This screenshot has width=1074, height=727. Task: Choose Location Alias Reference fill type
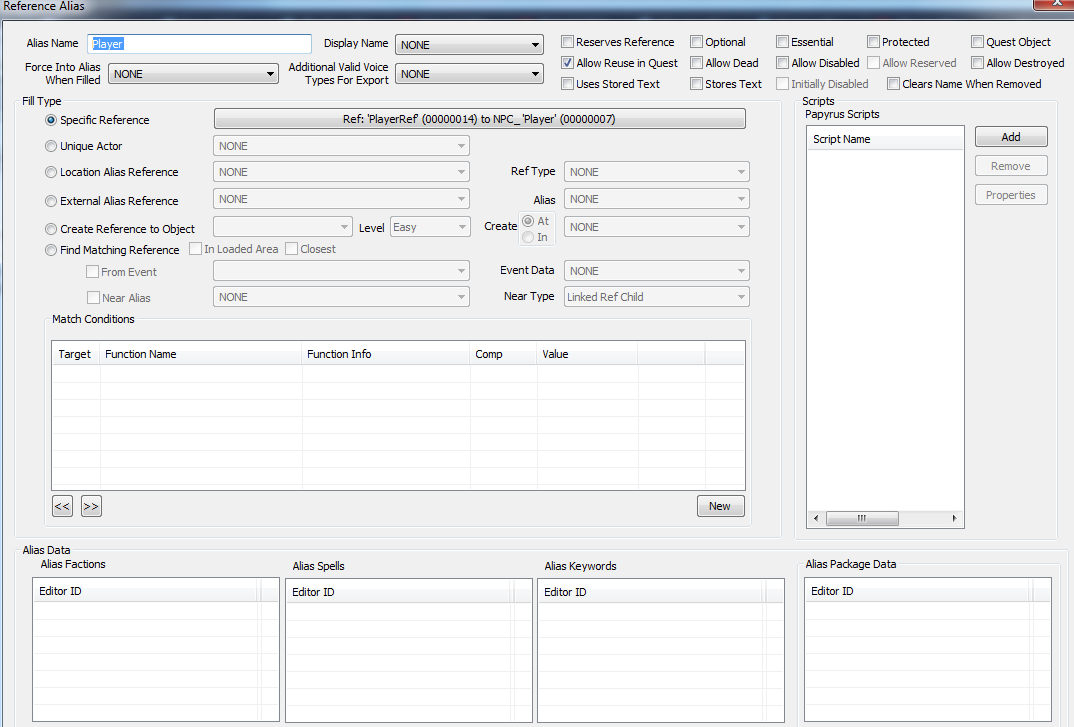click(51, 172)
